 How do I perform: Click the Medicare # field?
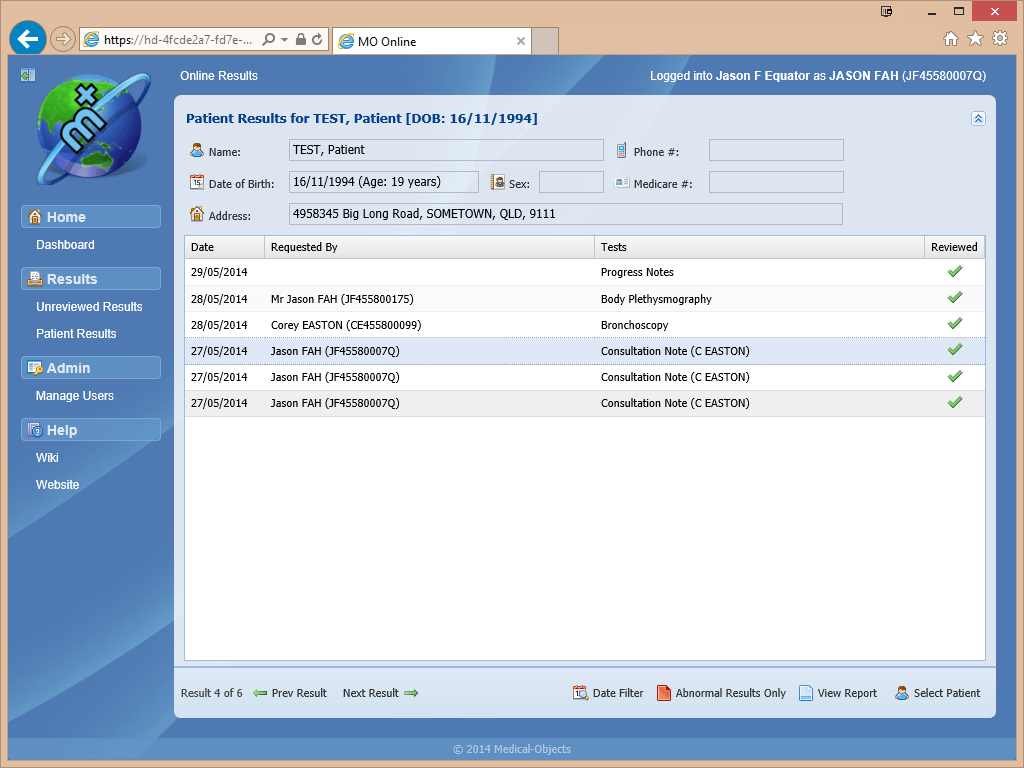click(x=776, y=182)
